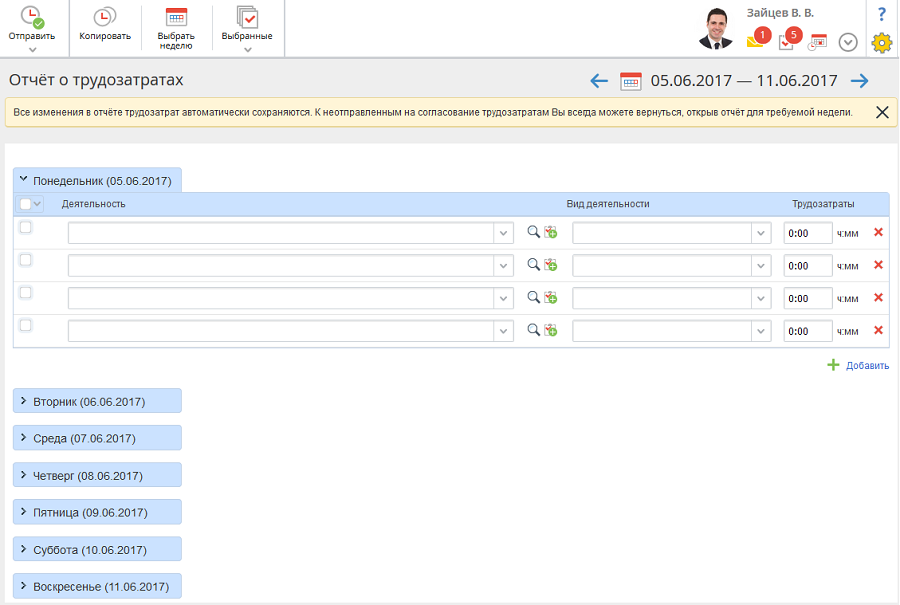Go to previous week arrow

(x=599, y=81)
